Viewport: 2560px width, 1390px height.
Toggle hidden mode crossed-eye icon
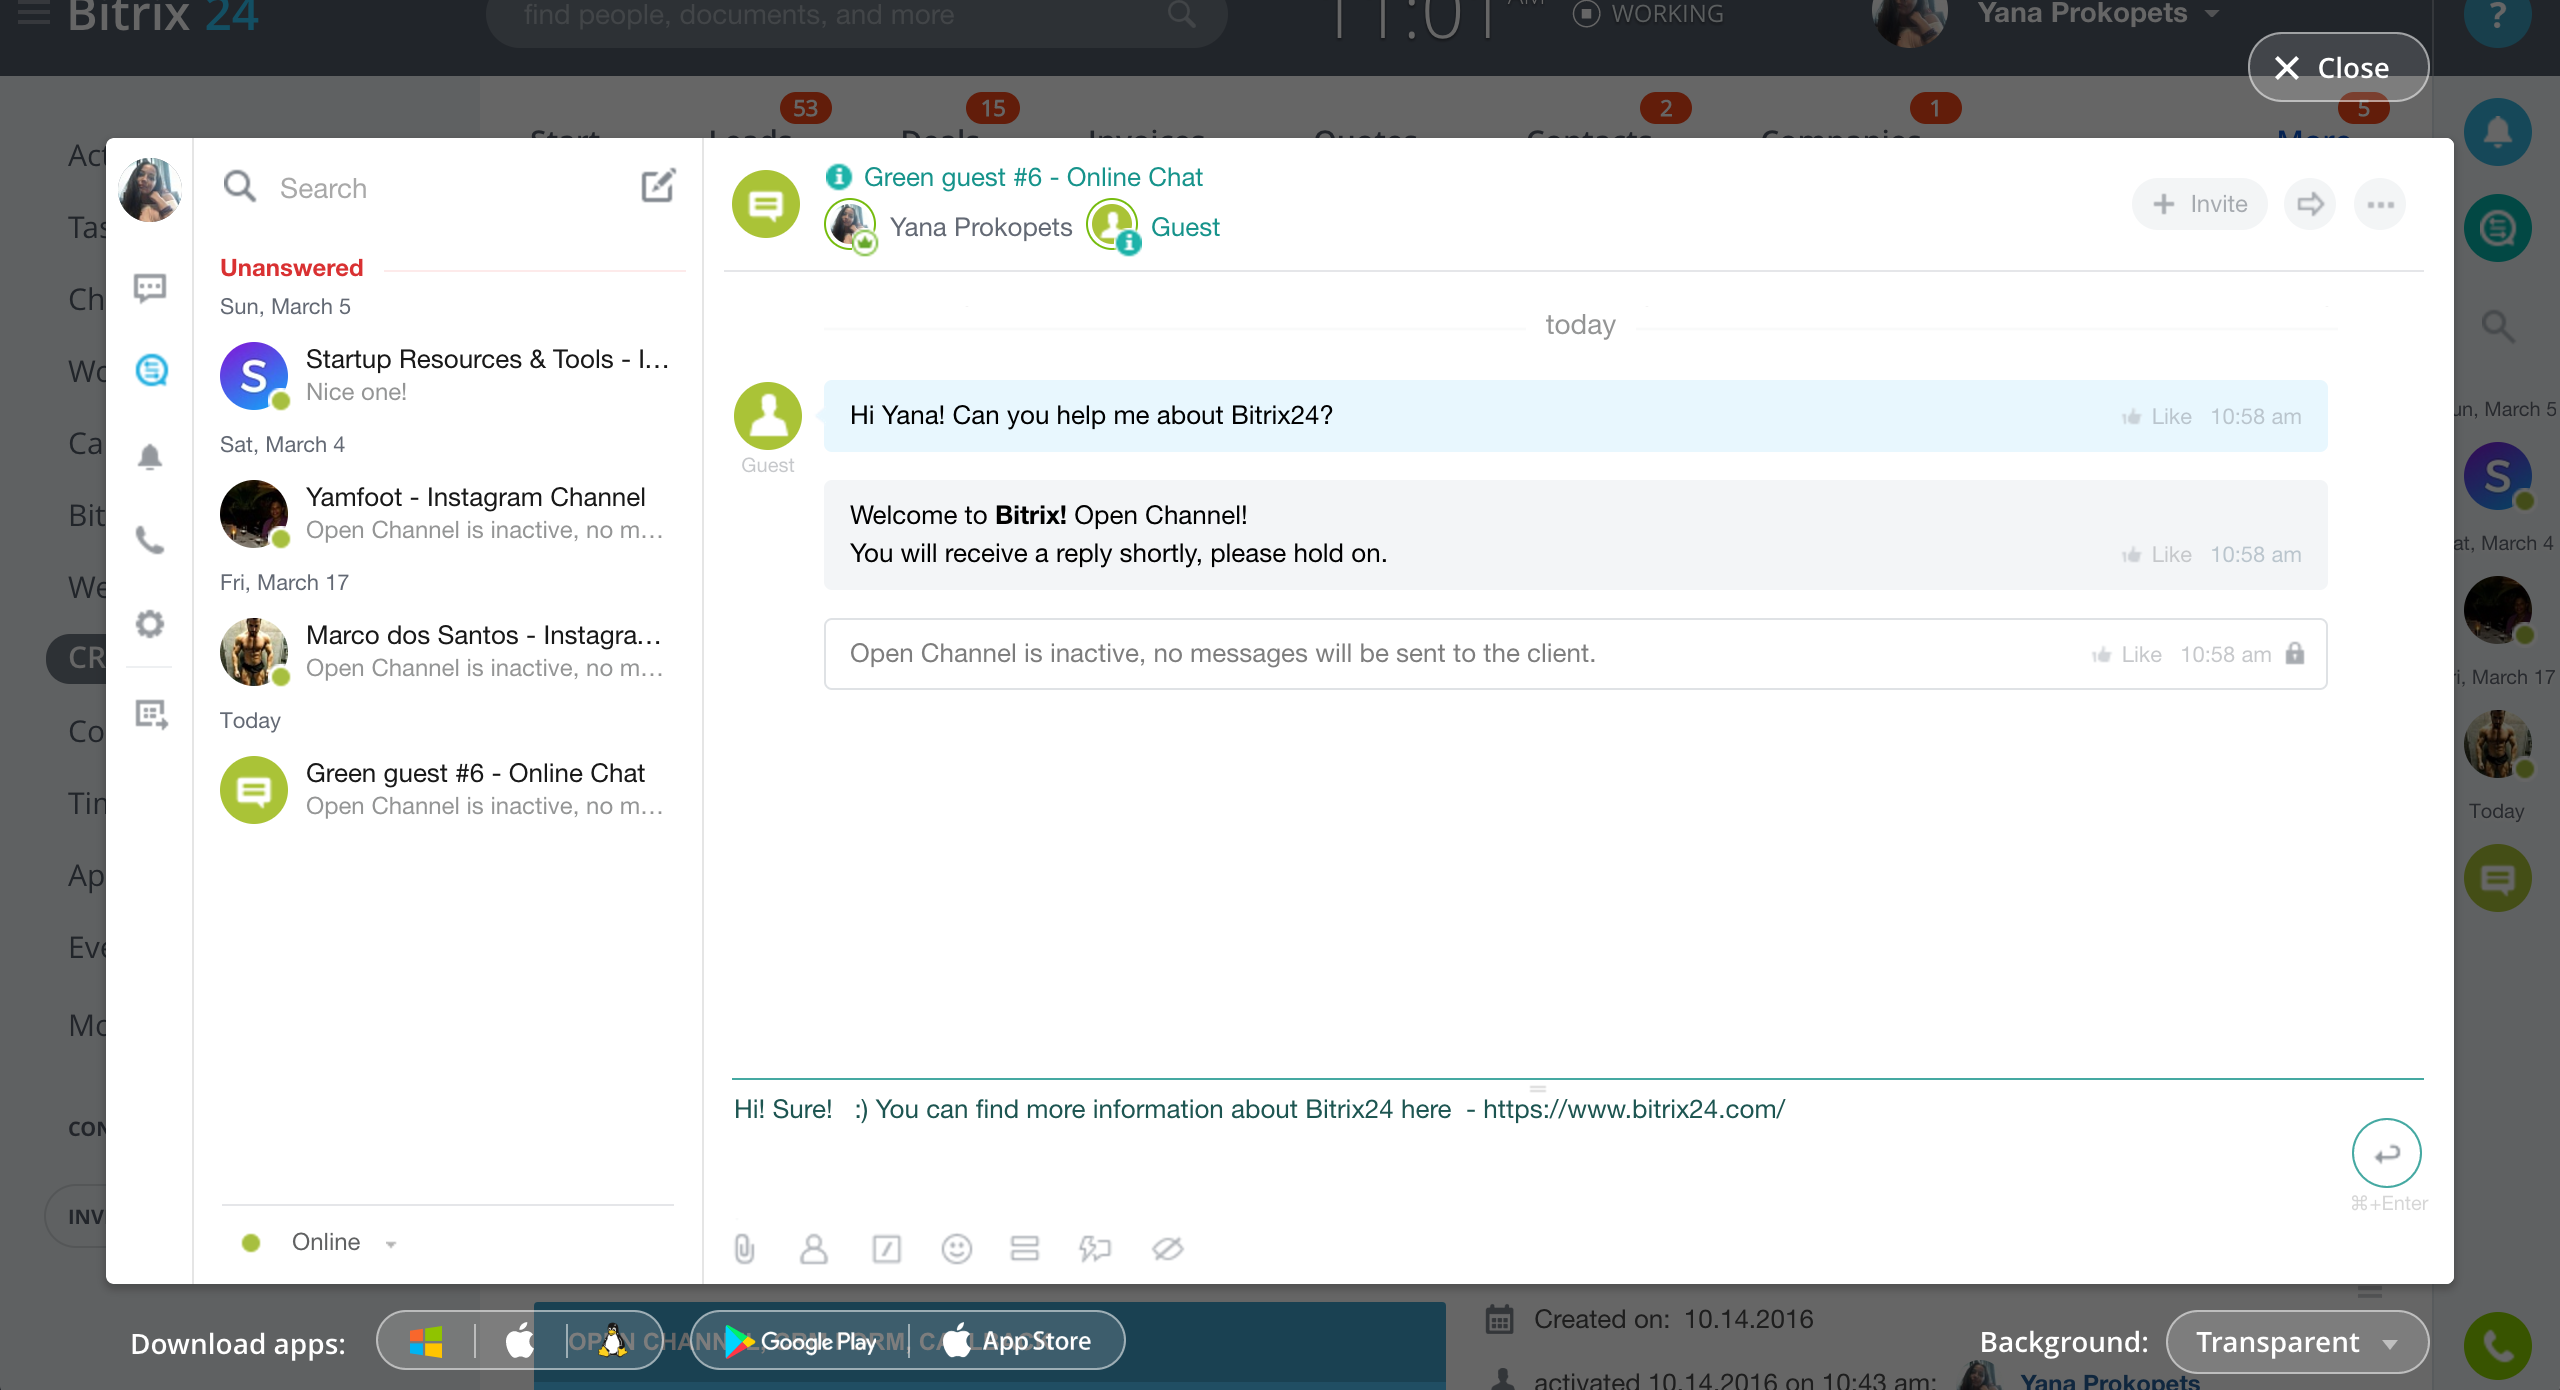tap(1167, 1248)
